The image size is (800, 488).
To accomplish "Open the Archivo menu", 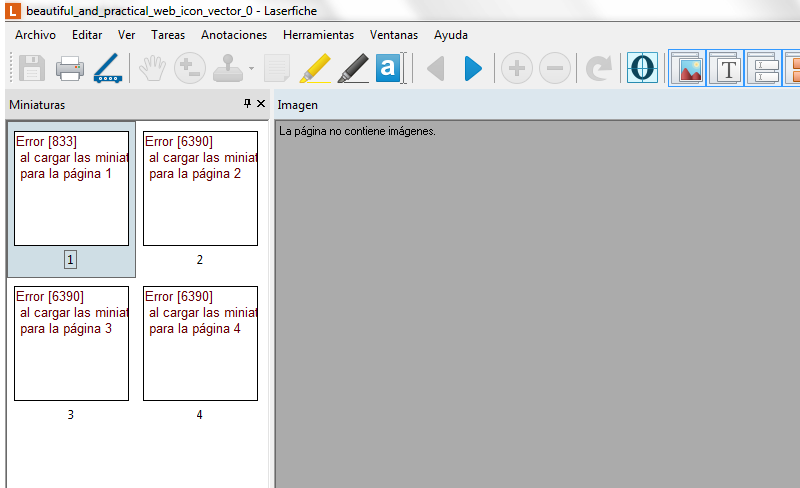I will click(35, 35).
